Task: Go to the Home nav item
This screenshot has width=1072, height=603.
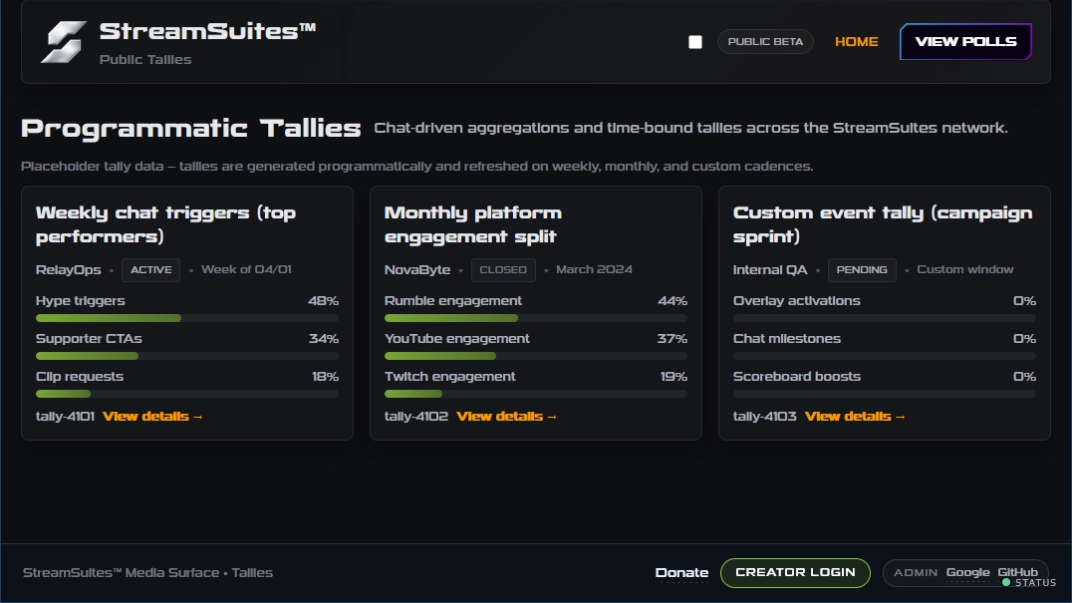Action: (x=856, y=42)
